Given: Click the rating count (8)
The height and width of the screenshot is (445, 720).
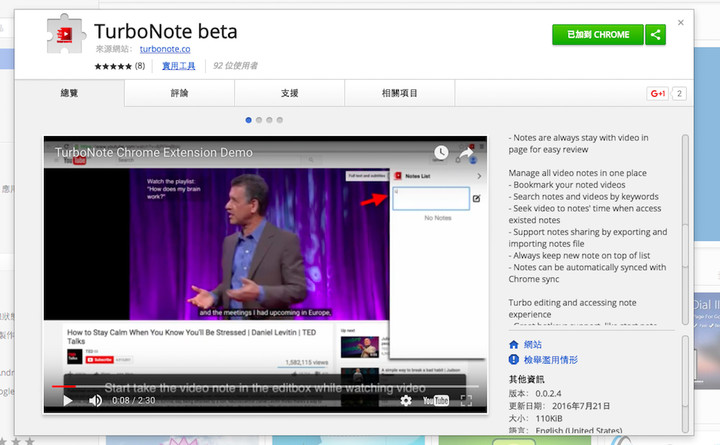Looking at the screenshot, I should (140, 66).
